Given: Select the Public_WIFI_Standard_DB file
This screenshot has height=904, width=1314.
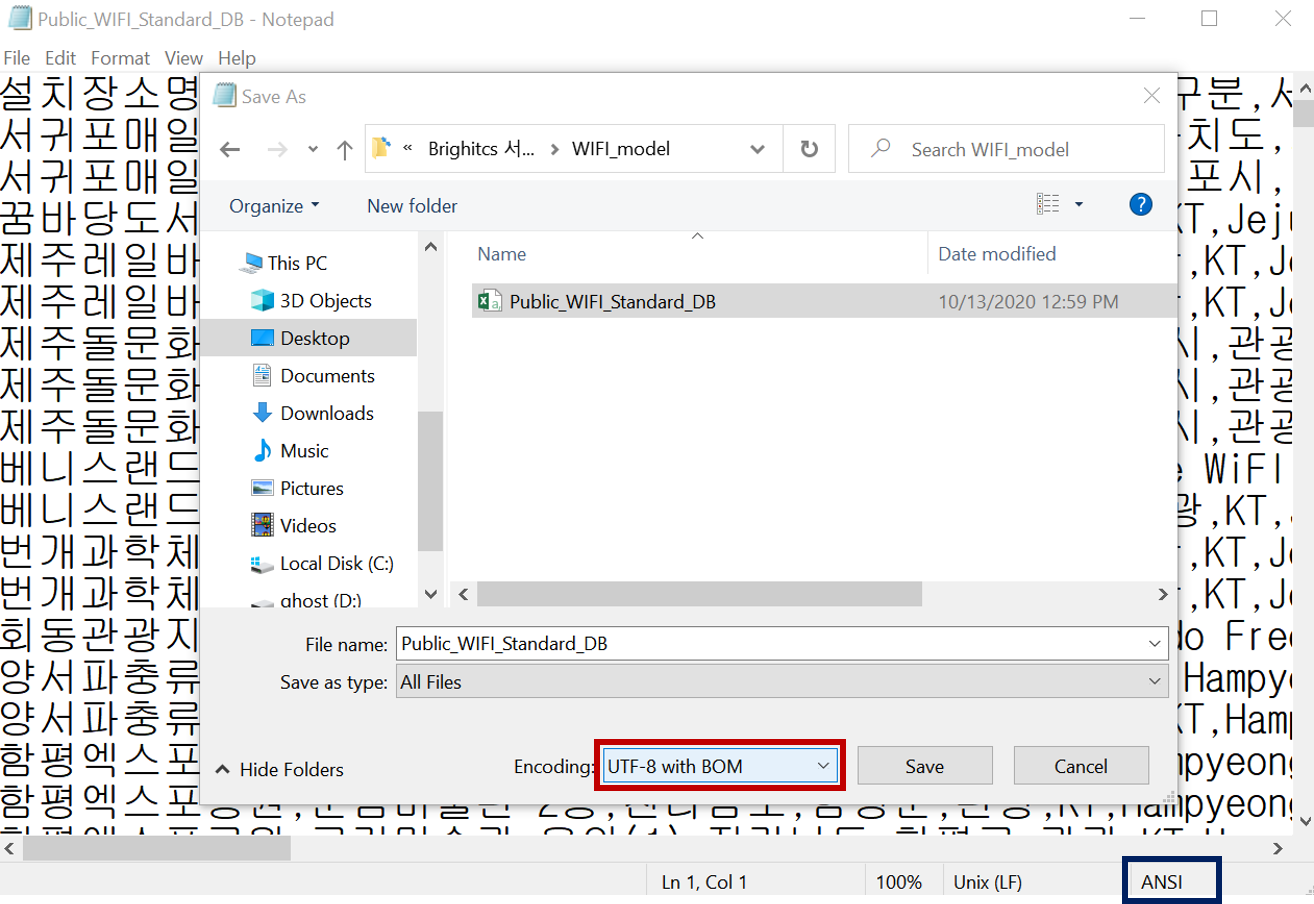Looking at the screenshot, I should (612, 301).
